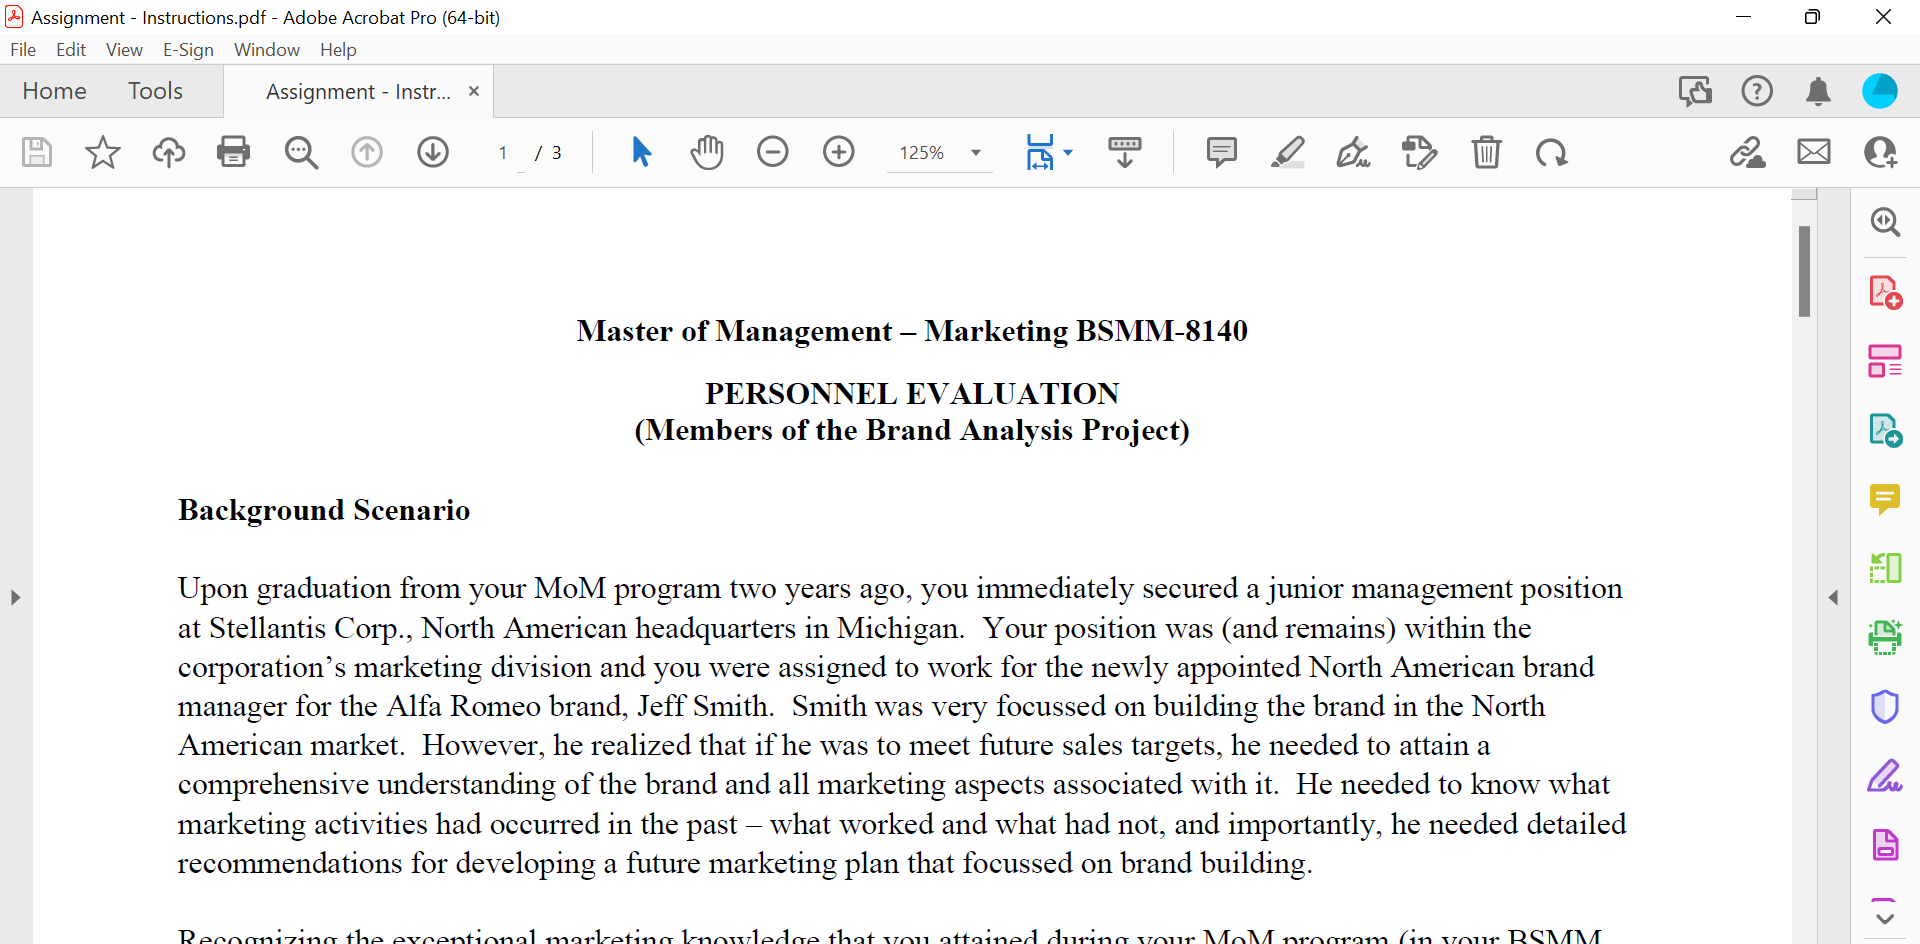Zoom out with the minus circle
The image size is (1920, 944).
(773, 152)
